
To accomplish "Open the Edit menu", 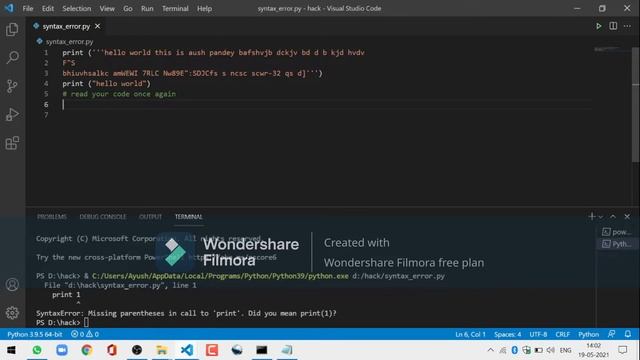I will pos(48,8).
